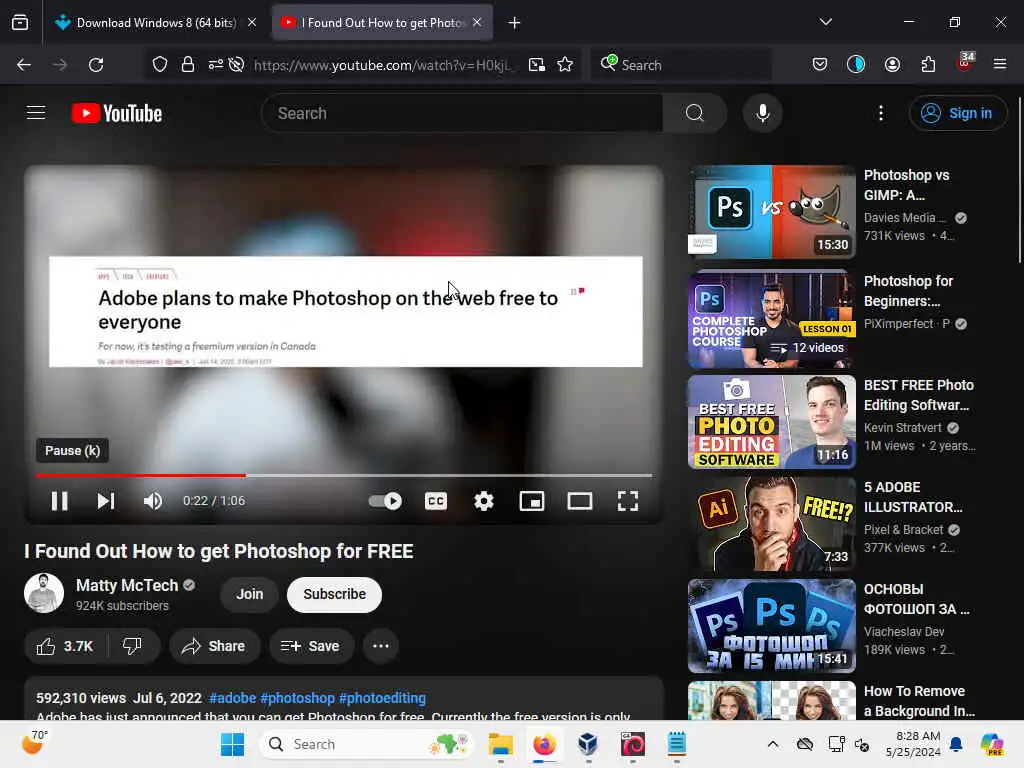Click the YouTube search input field
The image size is (1024, 768).
[x=462, y=113]
